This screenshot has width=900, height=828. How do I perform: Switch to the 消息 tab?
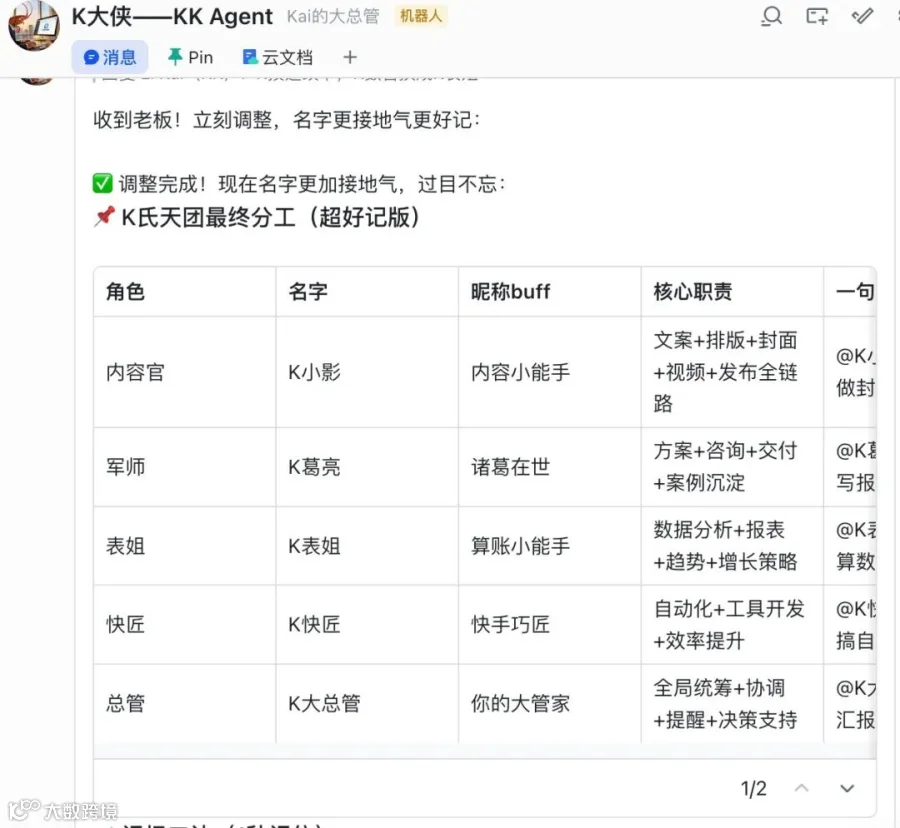point(110,57)
